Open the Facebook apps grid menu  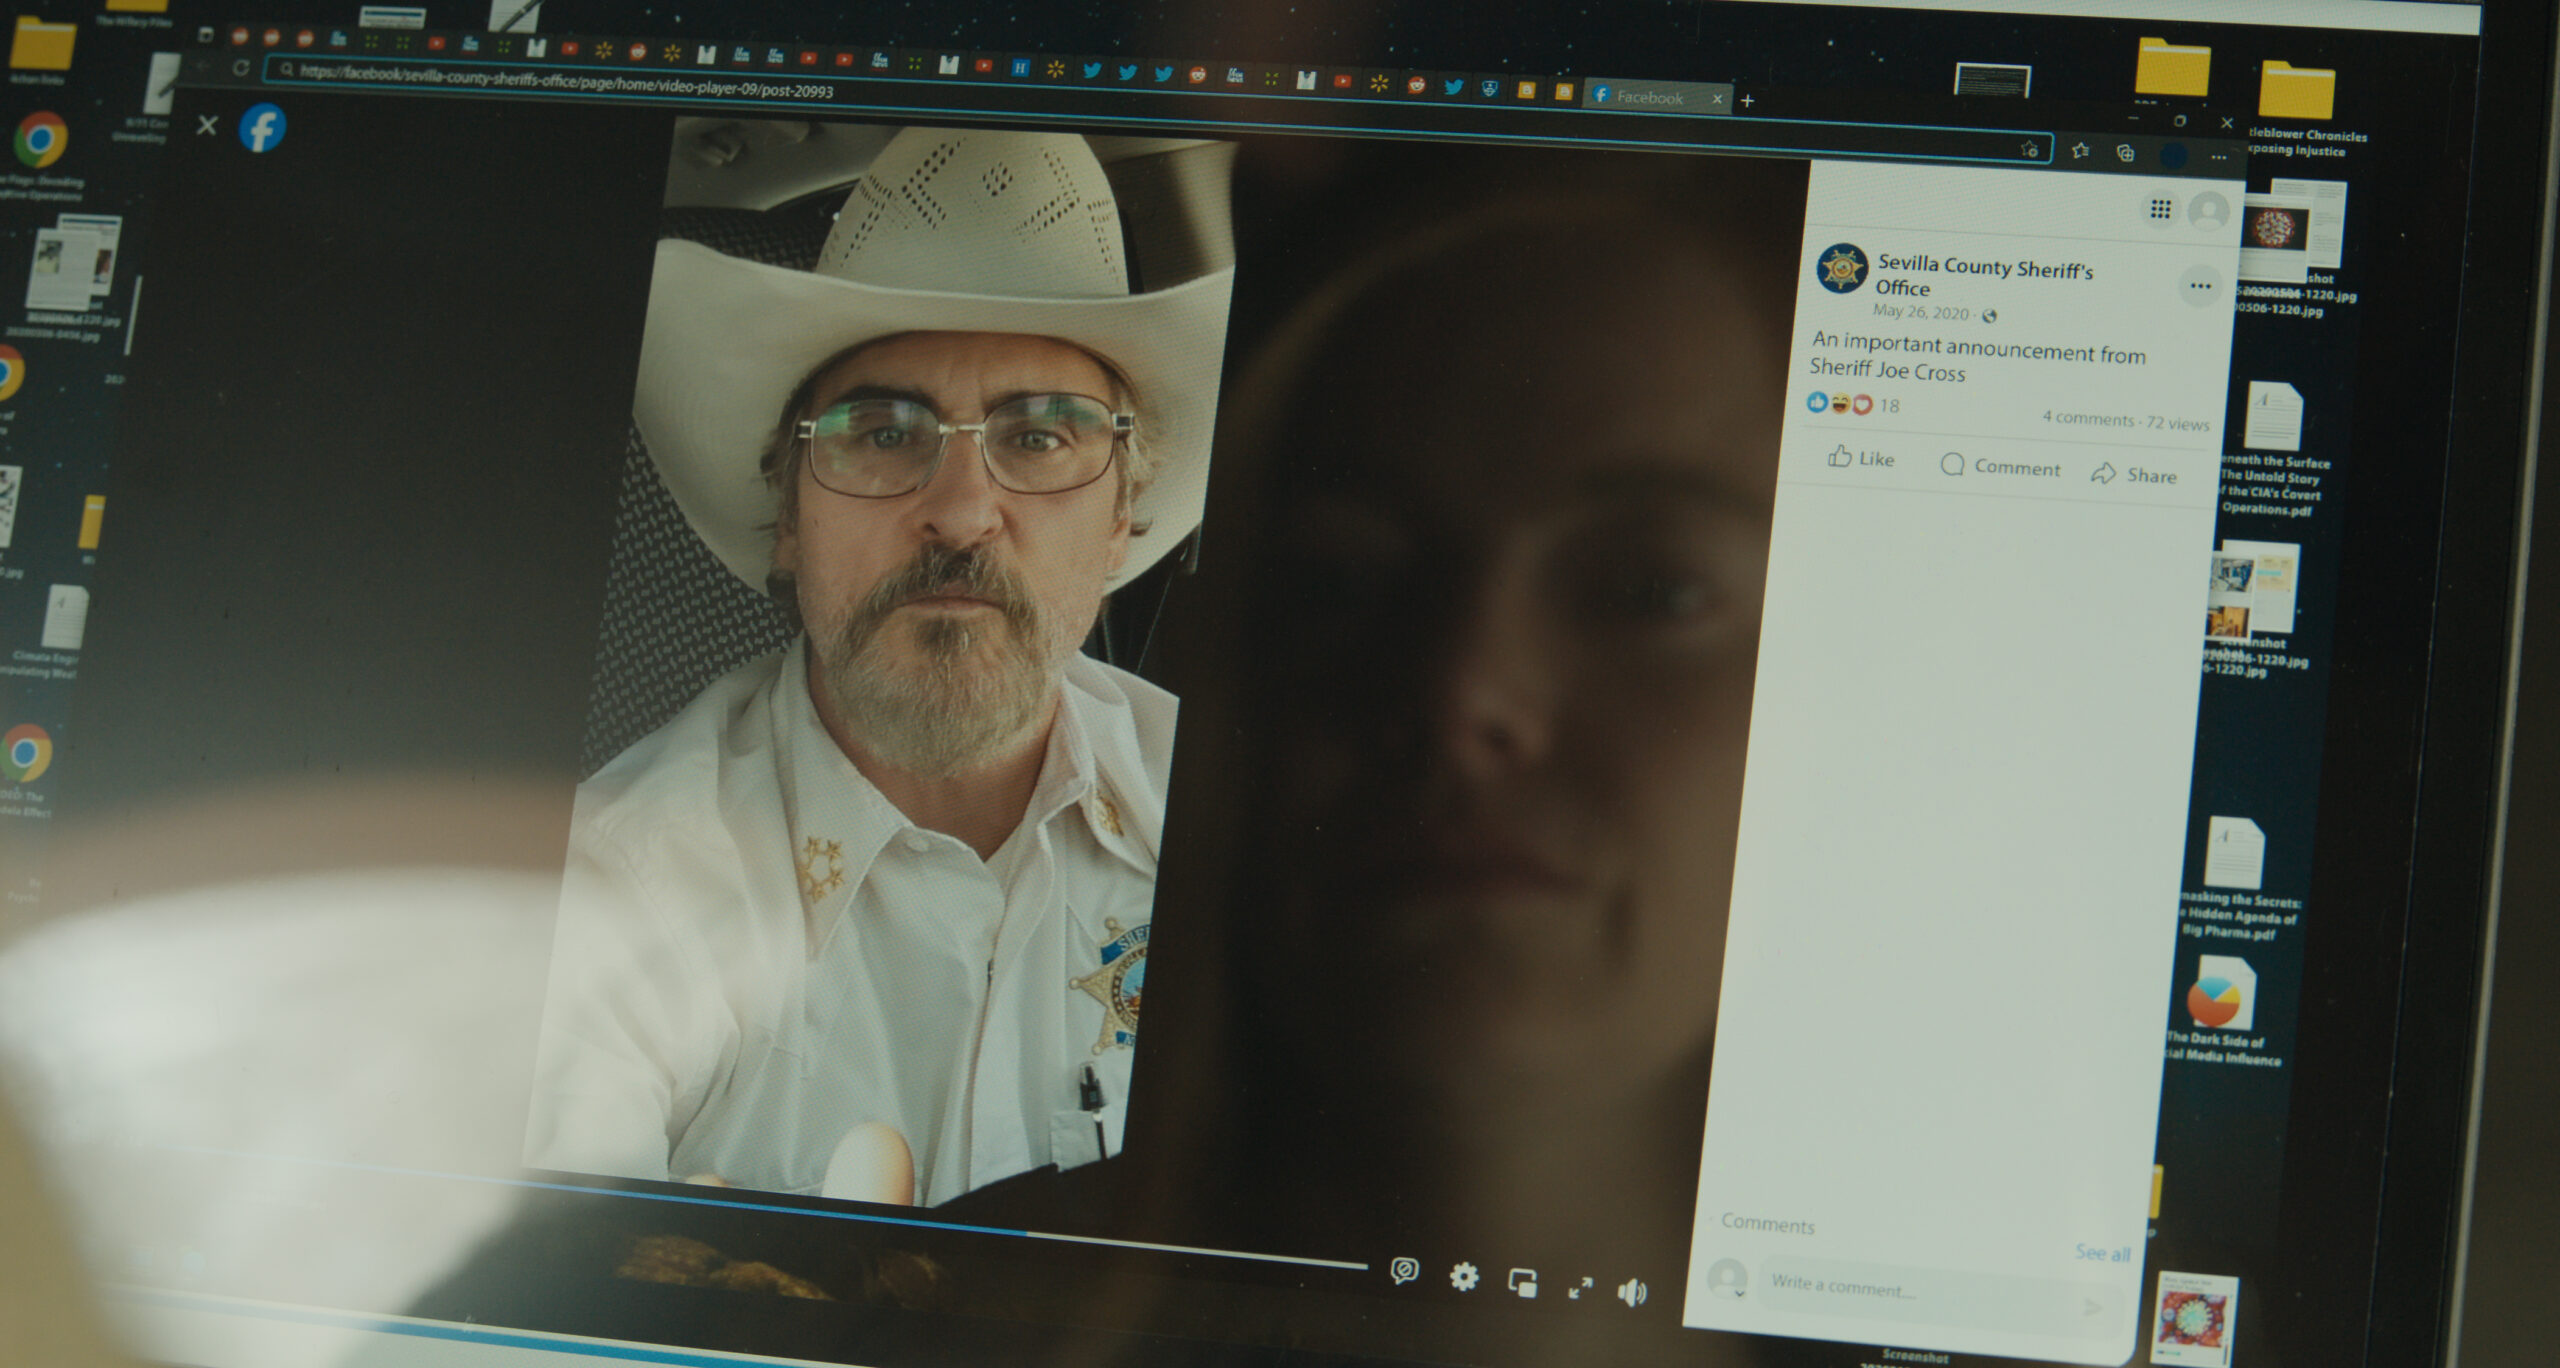click(2160, 209)
